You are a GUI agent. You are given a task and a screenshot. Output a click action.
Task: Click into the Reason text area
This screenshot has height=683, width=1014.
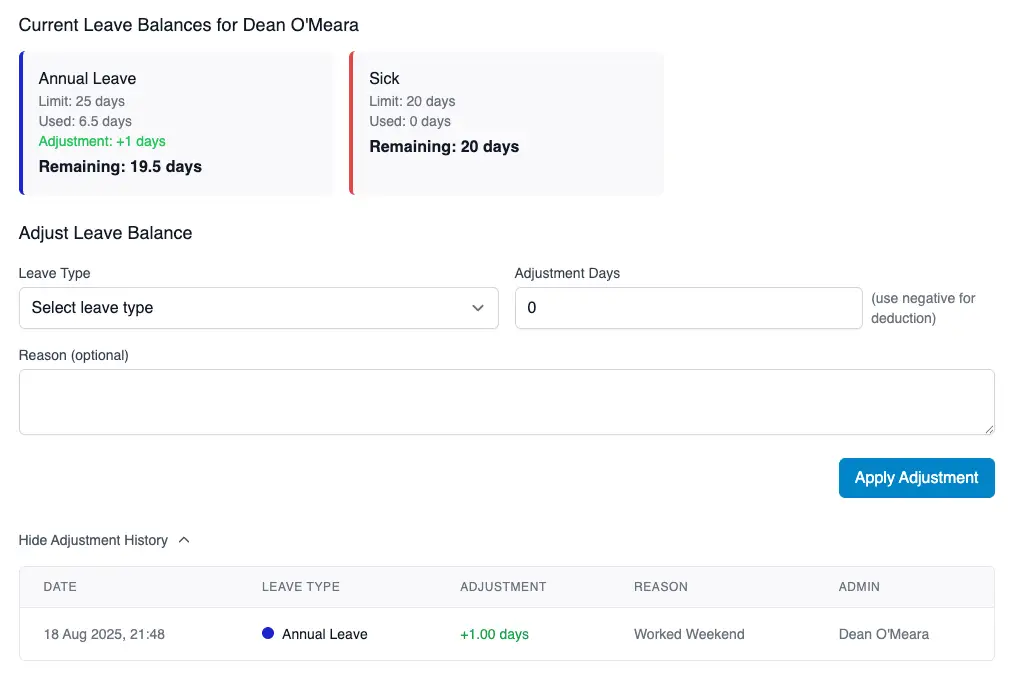click(506, 402)
